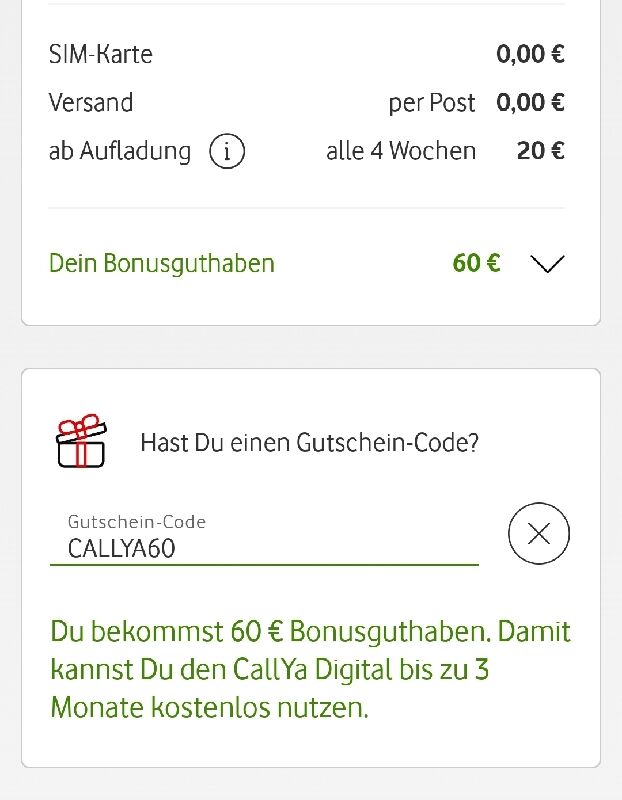Viewport: 622px width, 800px height.
Task: Click the Versand row label
Action: pyautogui.click(x=91, y=103)
